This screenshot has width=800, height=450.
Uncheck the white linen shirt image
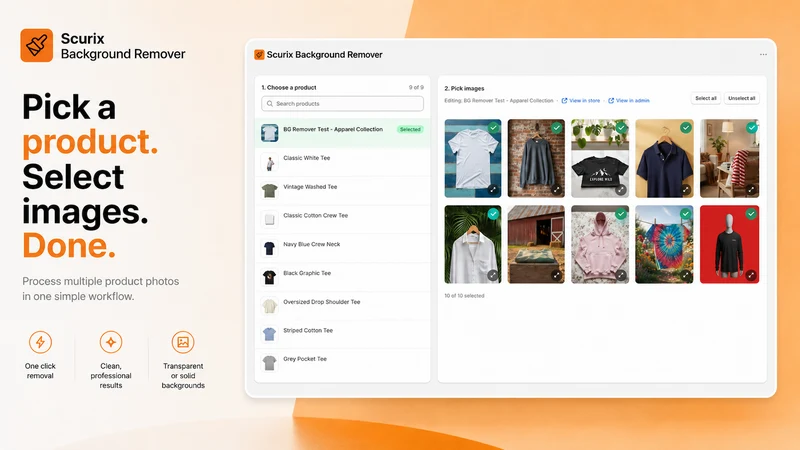point(493,214)
